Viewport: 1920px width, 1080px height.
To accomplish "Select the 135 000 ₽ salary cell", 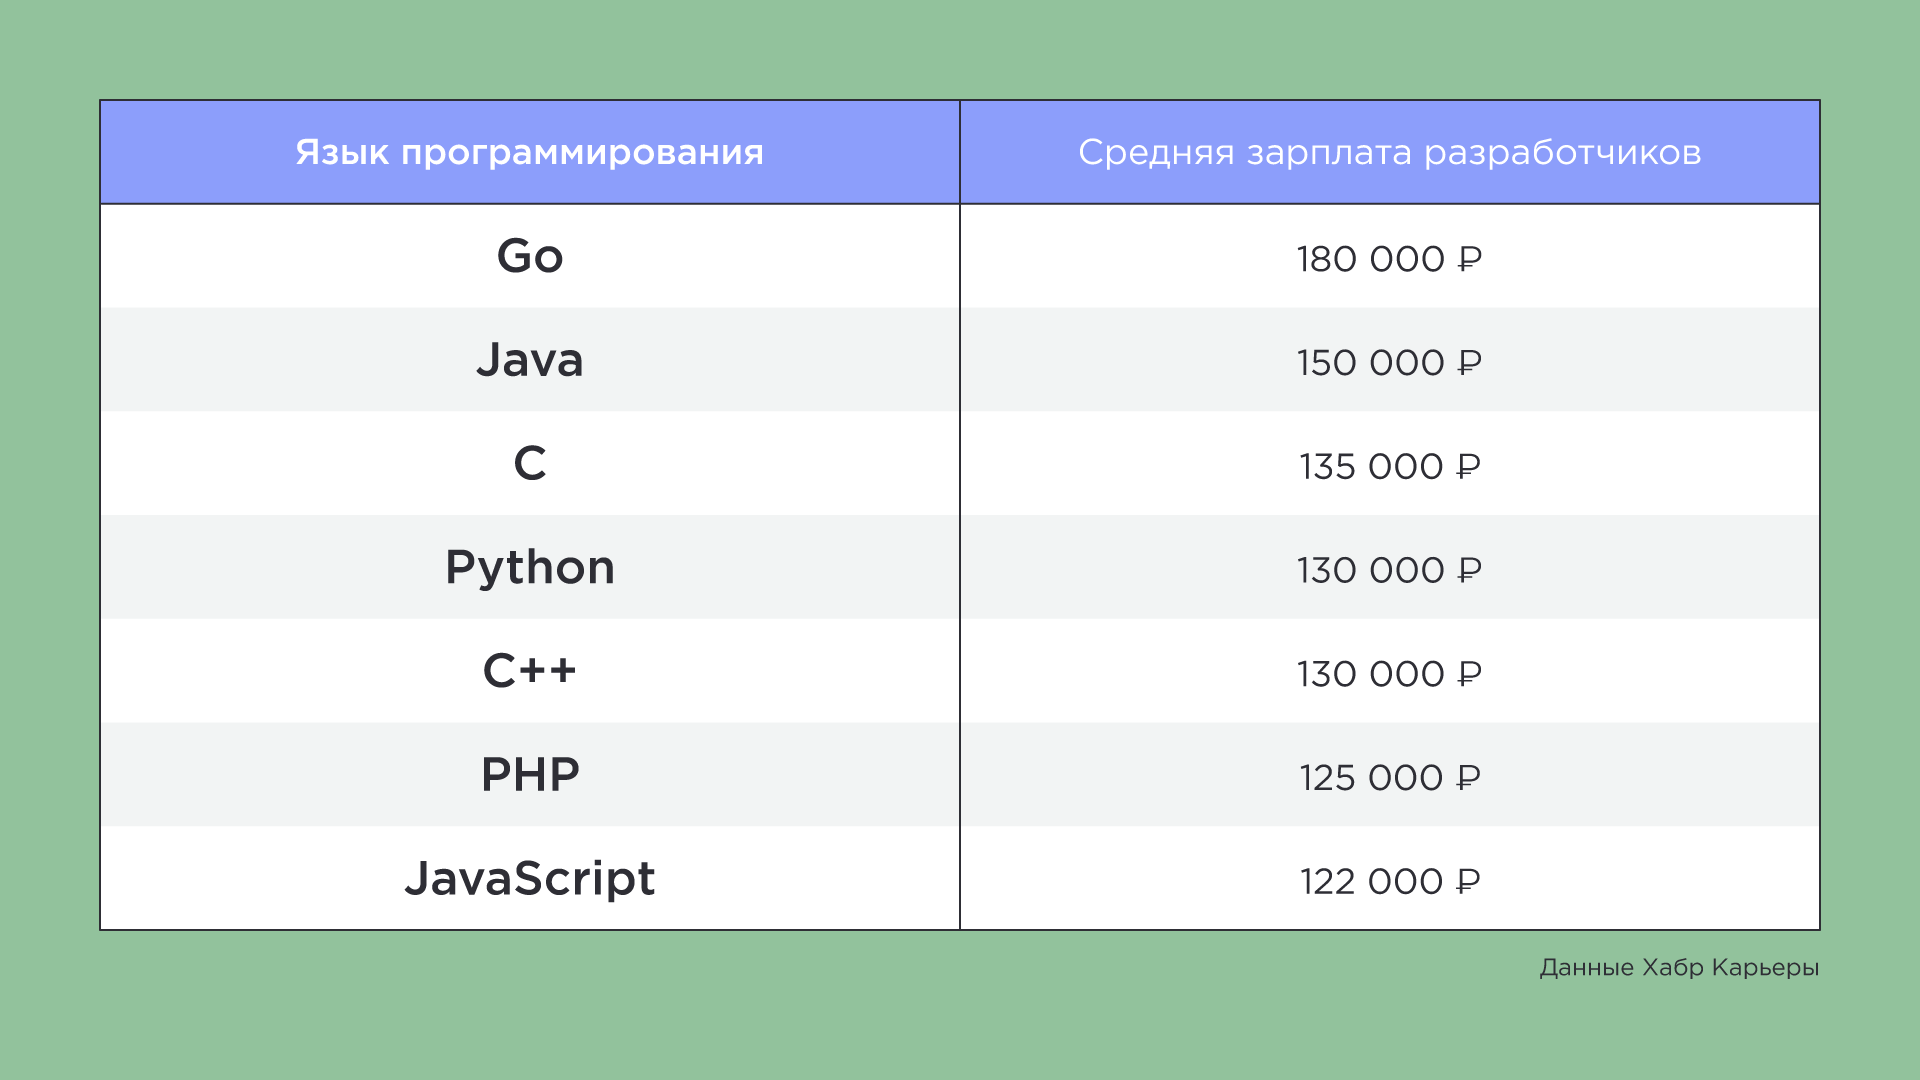I will tap(1388, 467).
